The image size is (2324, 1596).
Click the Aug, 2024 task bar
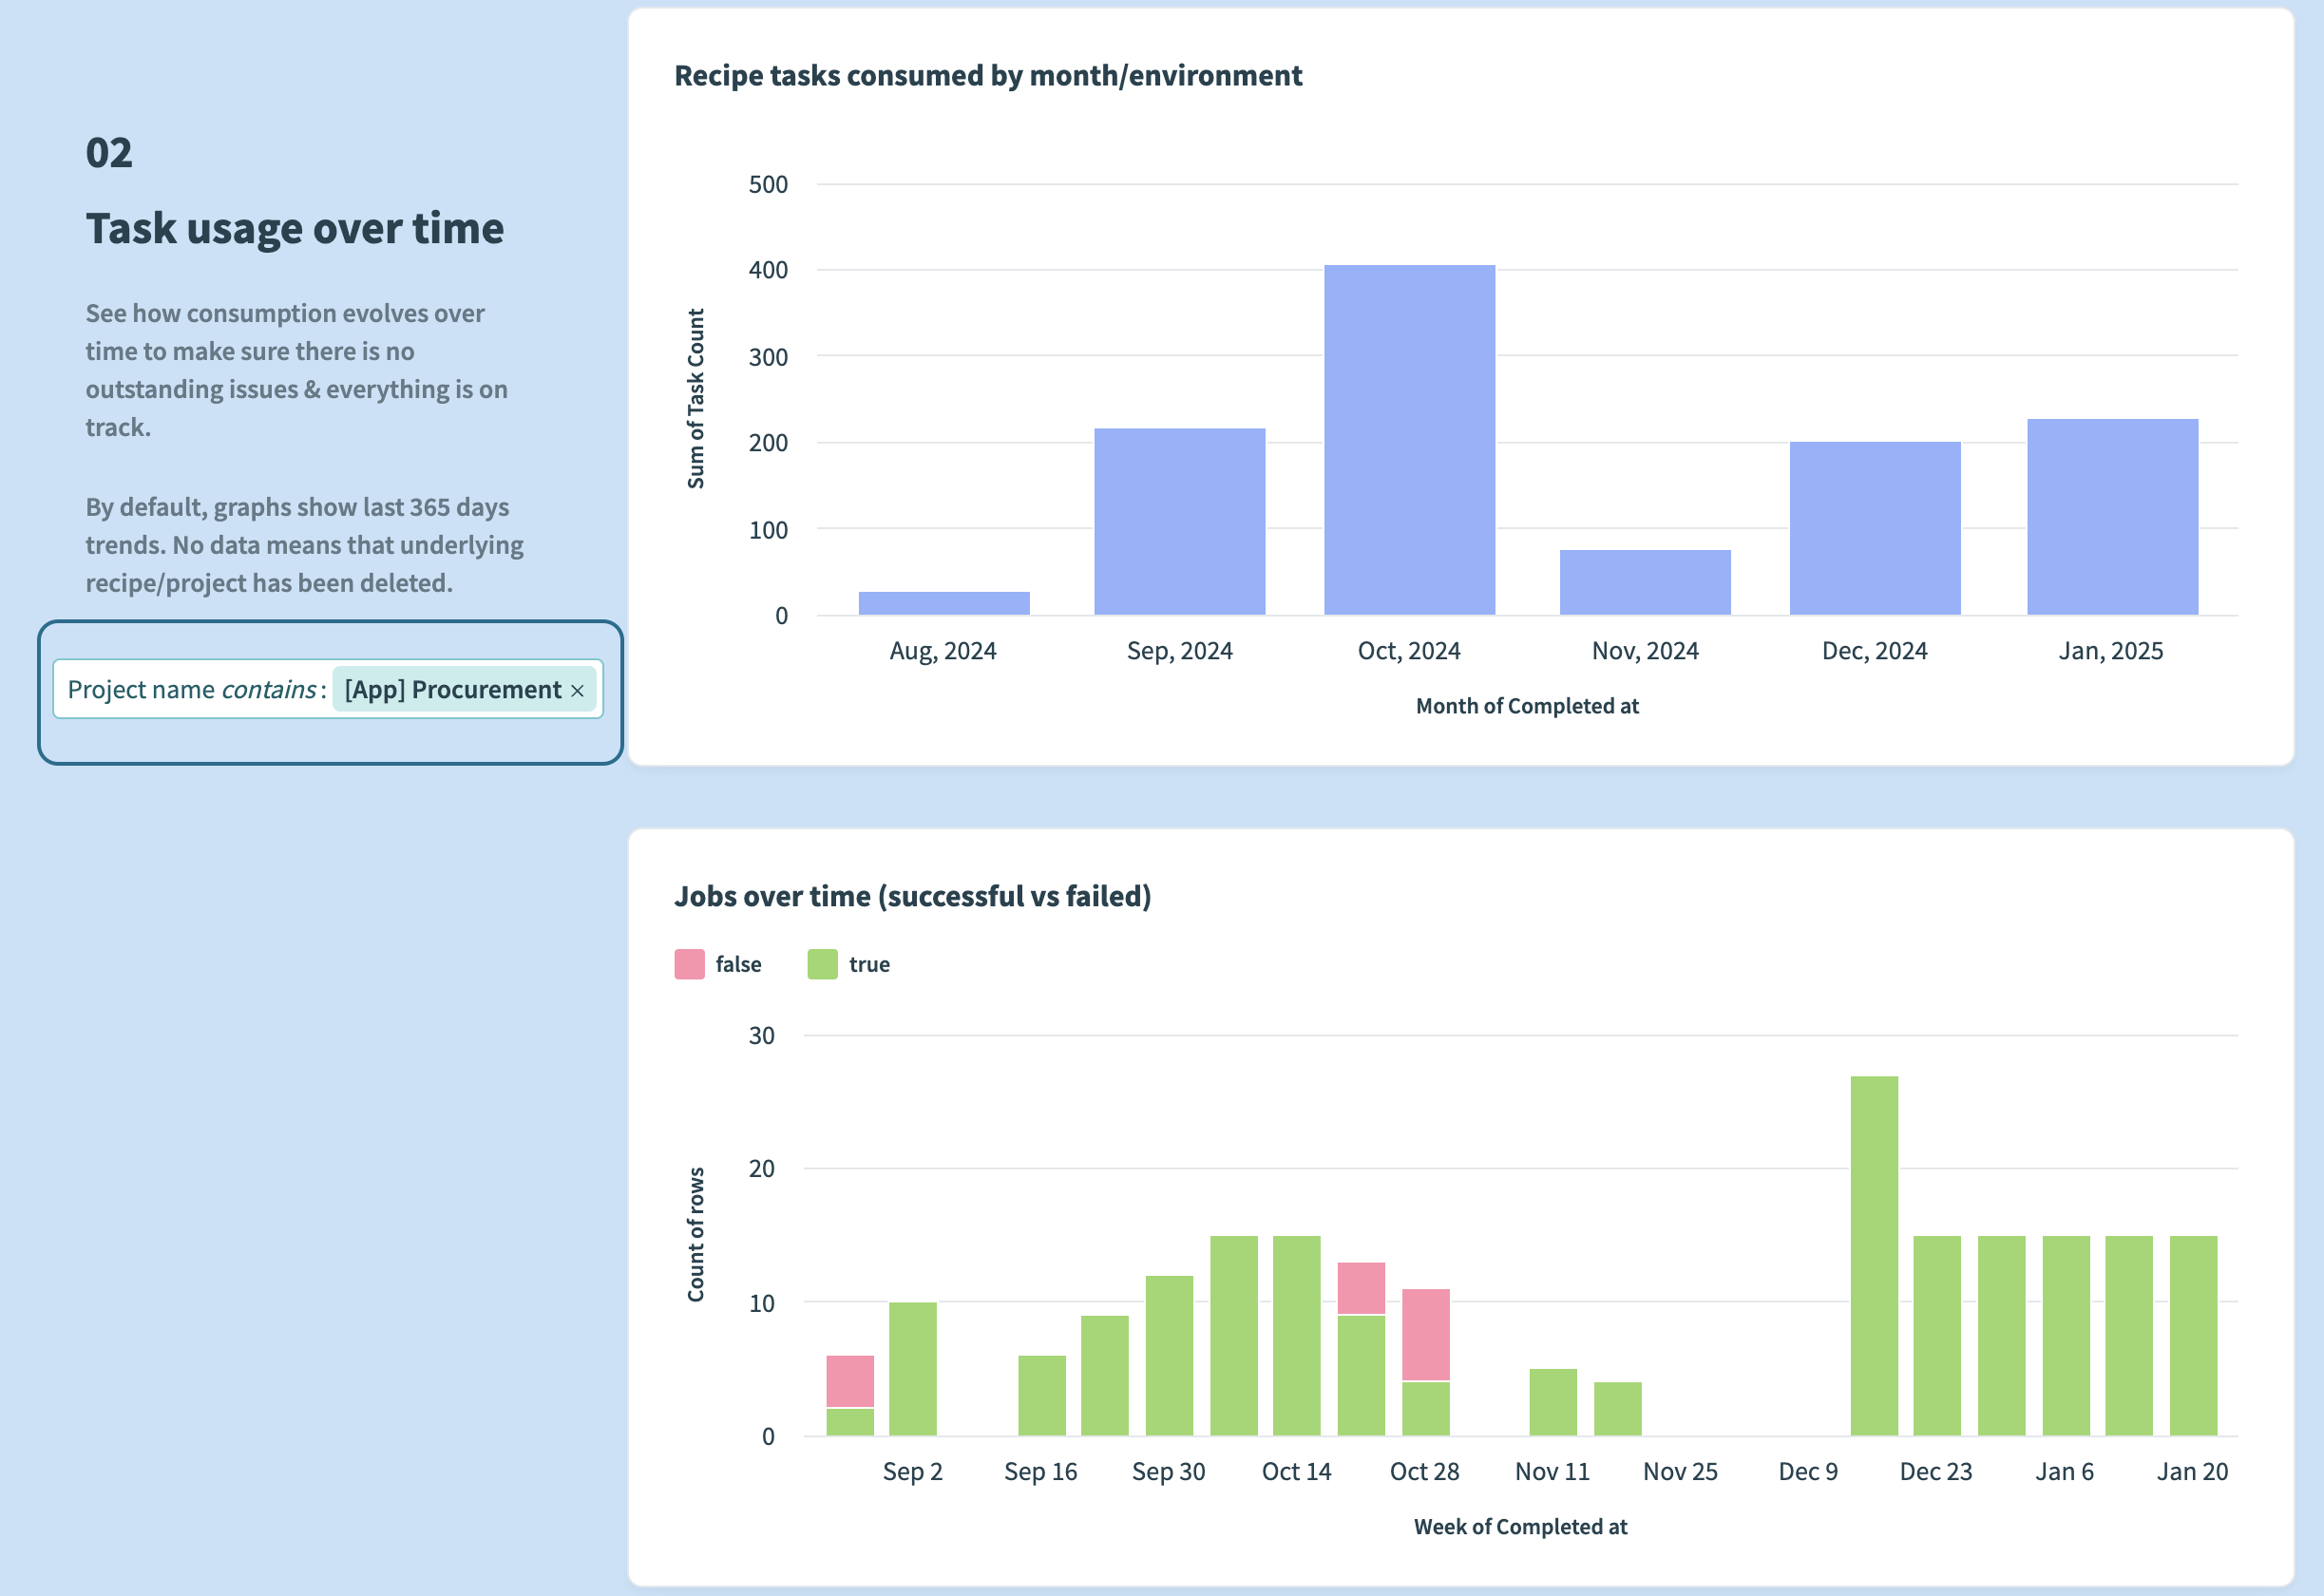tap(943, 603)
